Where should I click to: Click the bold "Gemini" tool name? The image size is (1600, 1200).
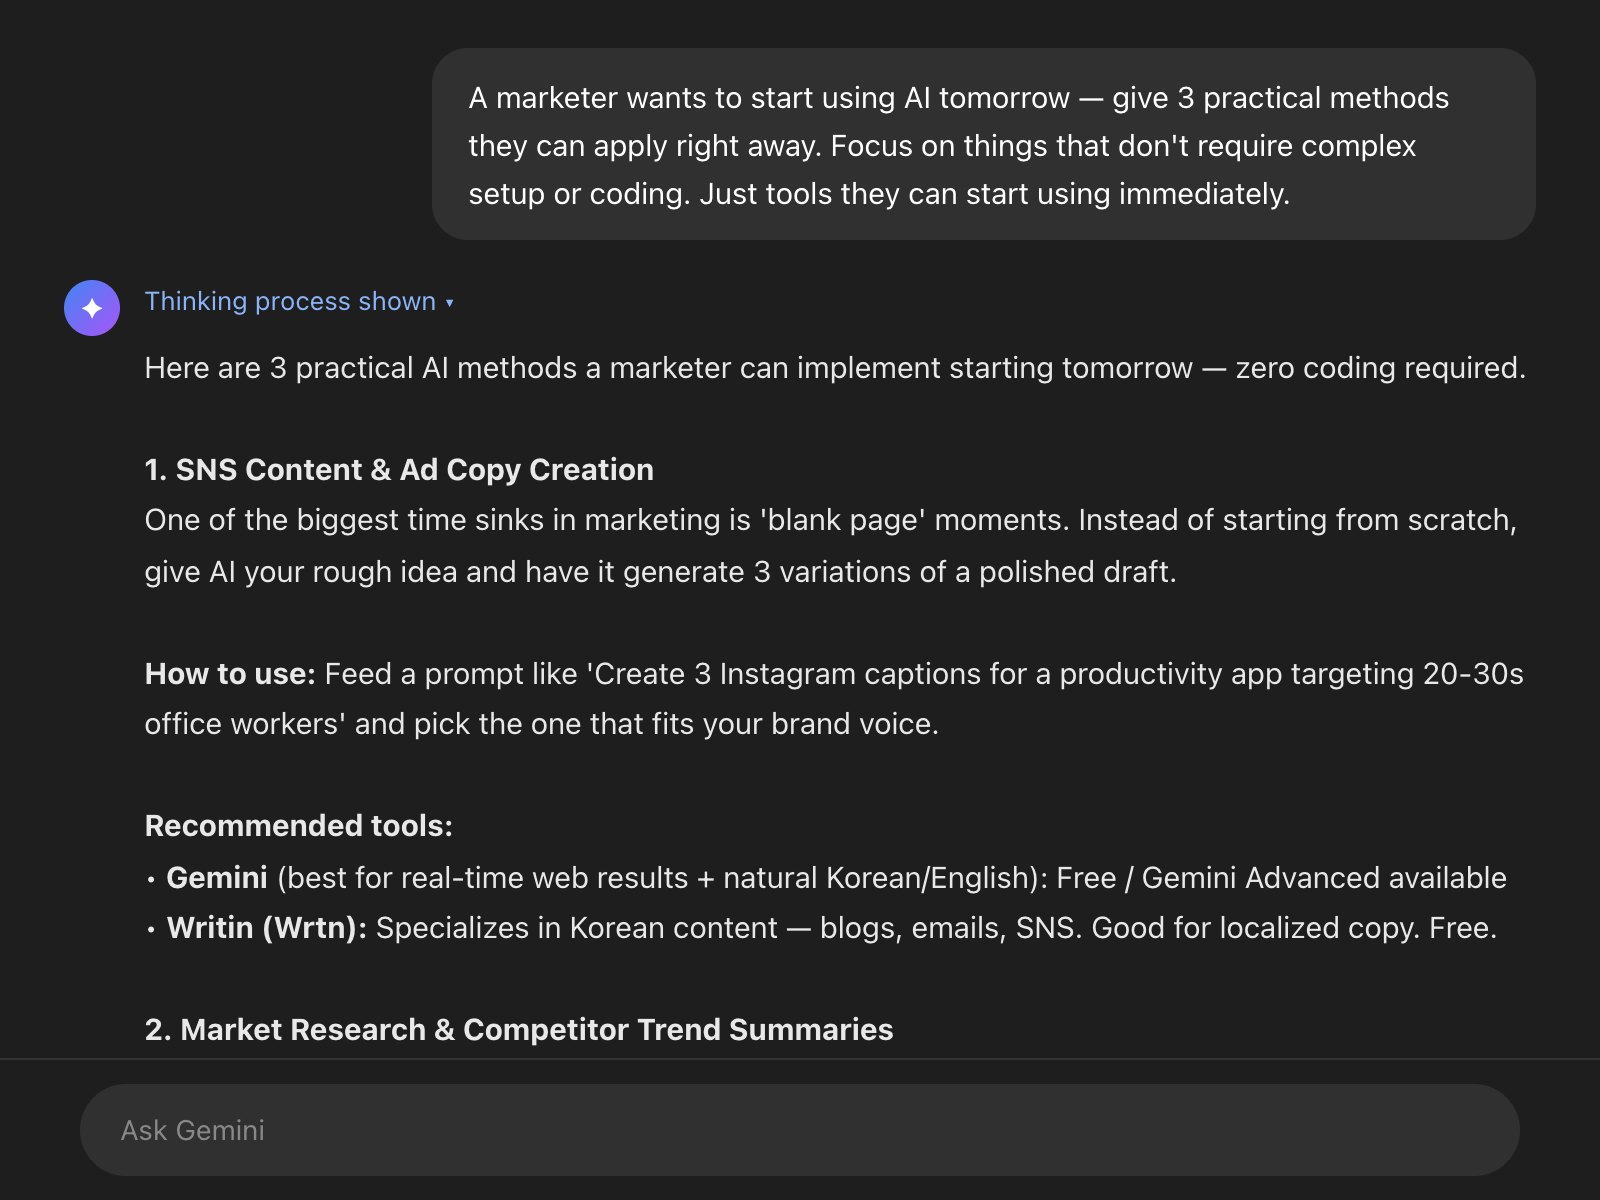[217, 878]
